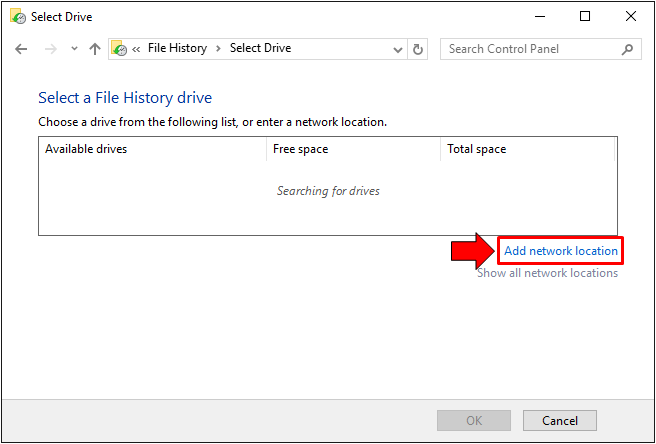Click the File History icon in address bar
The height and width of the screenshot is (444, 656).
(119, 49)
